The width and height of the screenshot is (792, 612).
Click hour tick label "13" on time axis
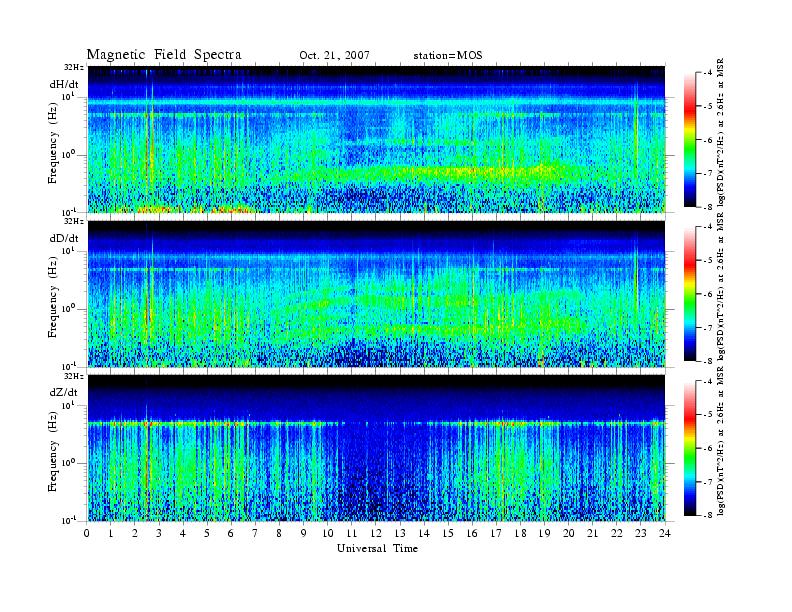click(x=400, y=533)
